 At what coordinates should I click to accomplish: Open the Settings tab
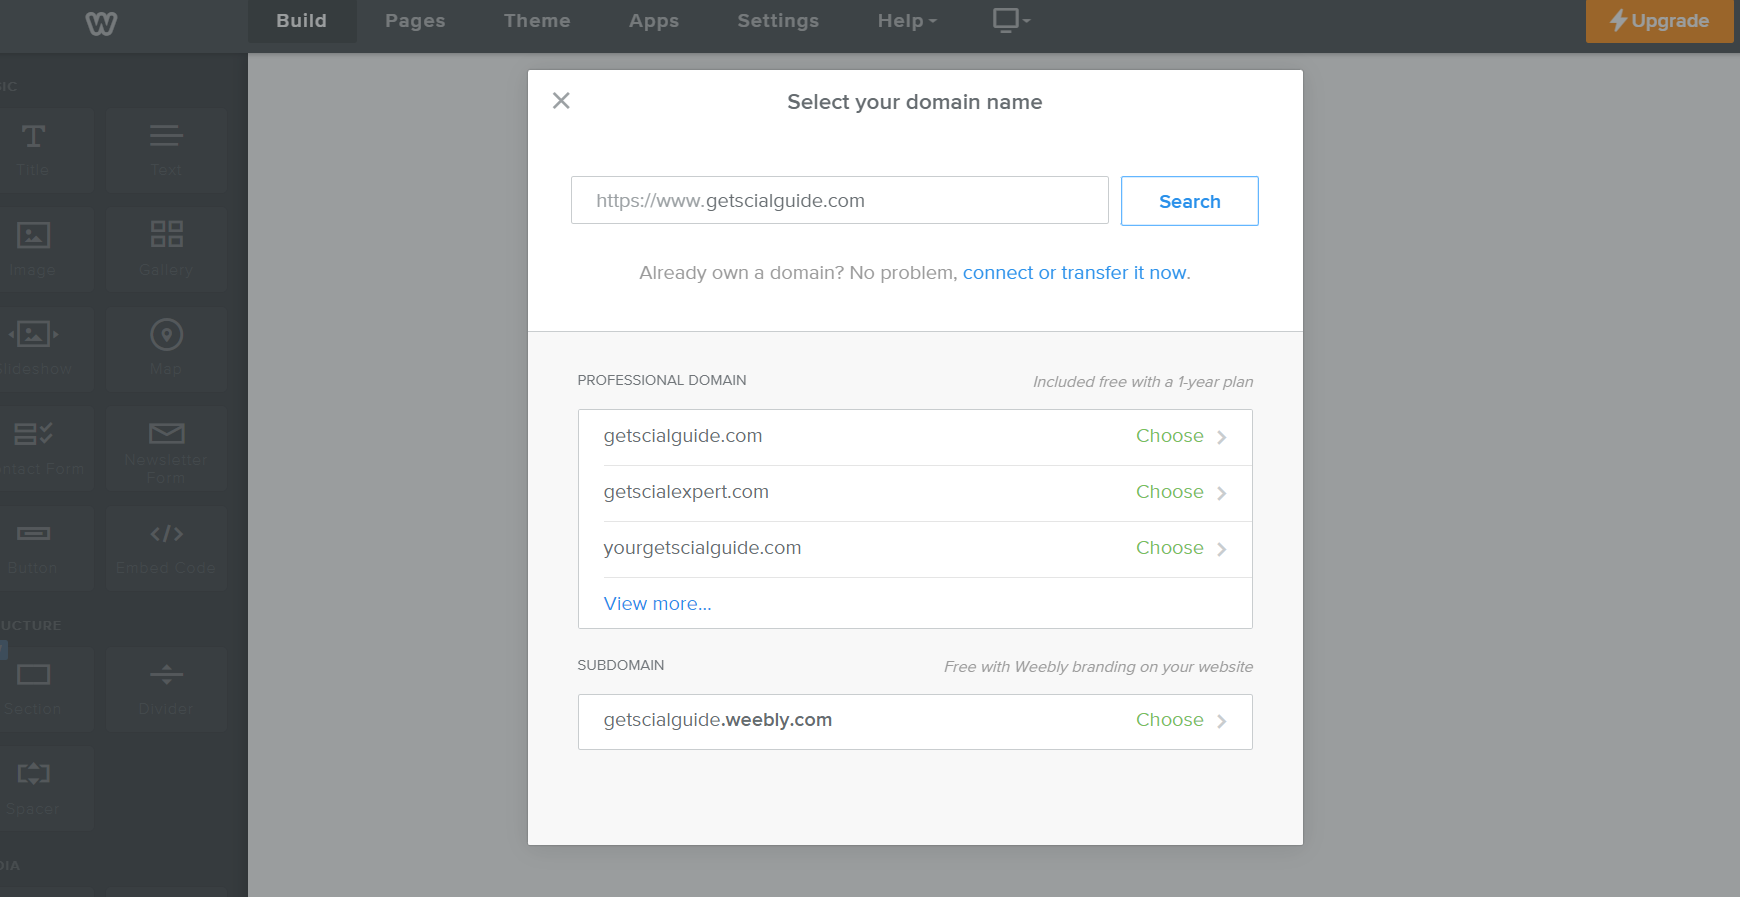click(778, 21)
